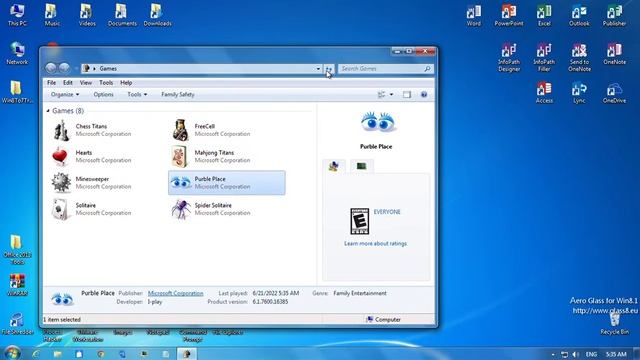Open the Microsoft Corporation publisher link
The image size is (640, 360).
pyautogui.click(x=176, y=293)
